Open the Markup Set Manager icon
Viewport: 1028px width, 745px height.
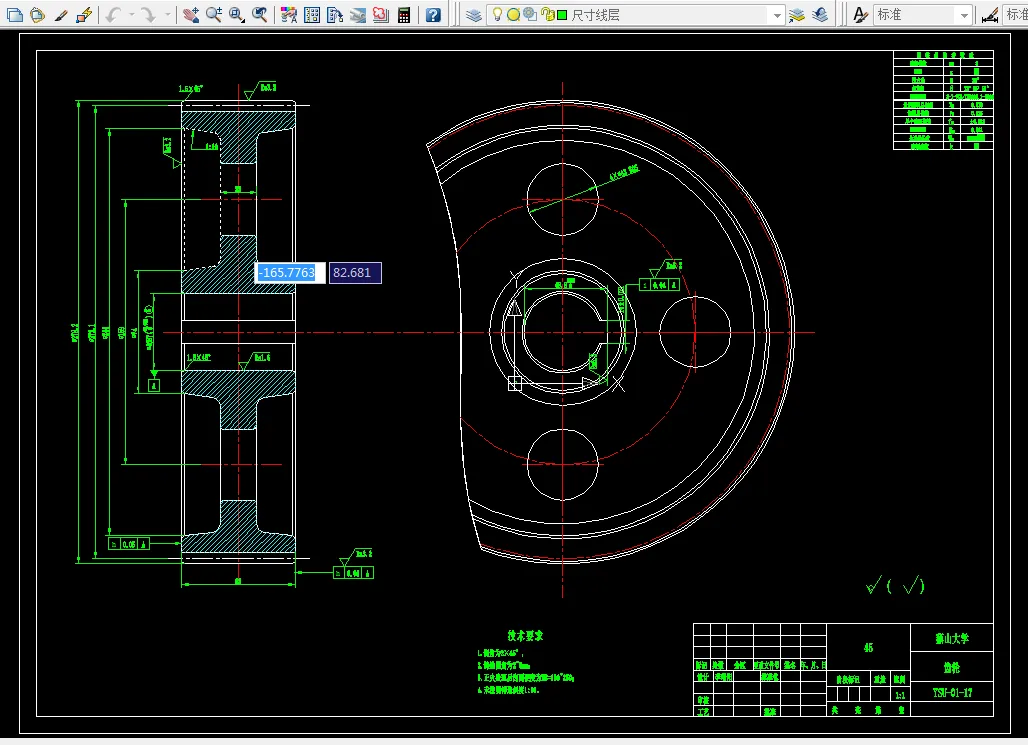pyautogui.click(x=381, y=14)
